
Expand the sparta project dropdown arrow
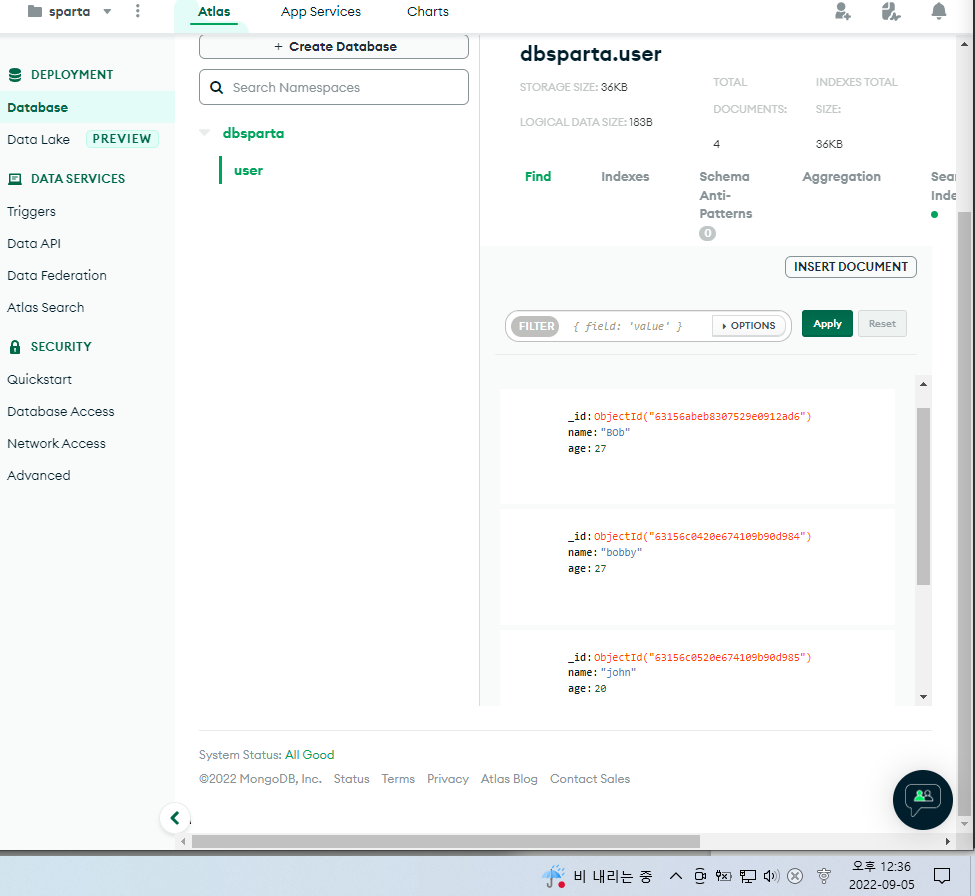[107, 11]
